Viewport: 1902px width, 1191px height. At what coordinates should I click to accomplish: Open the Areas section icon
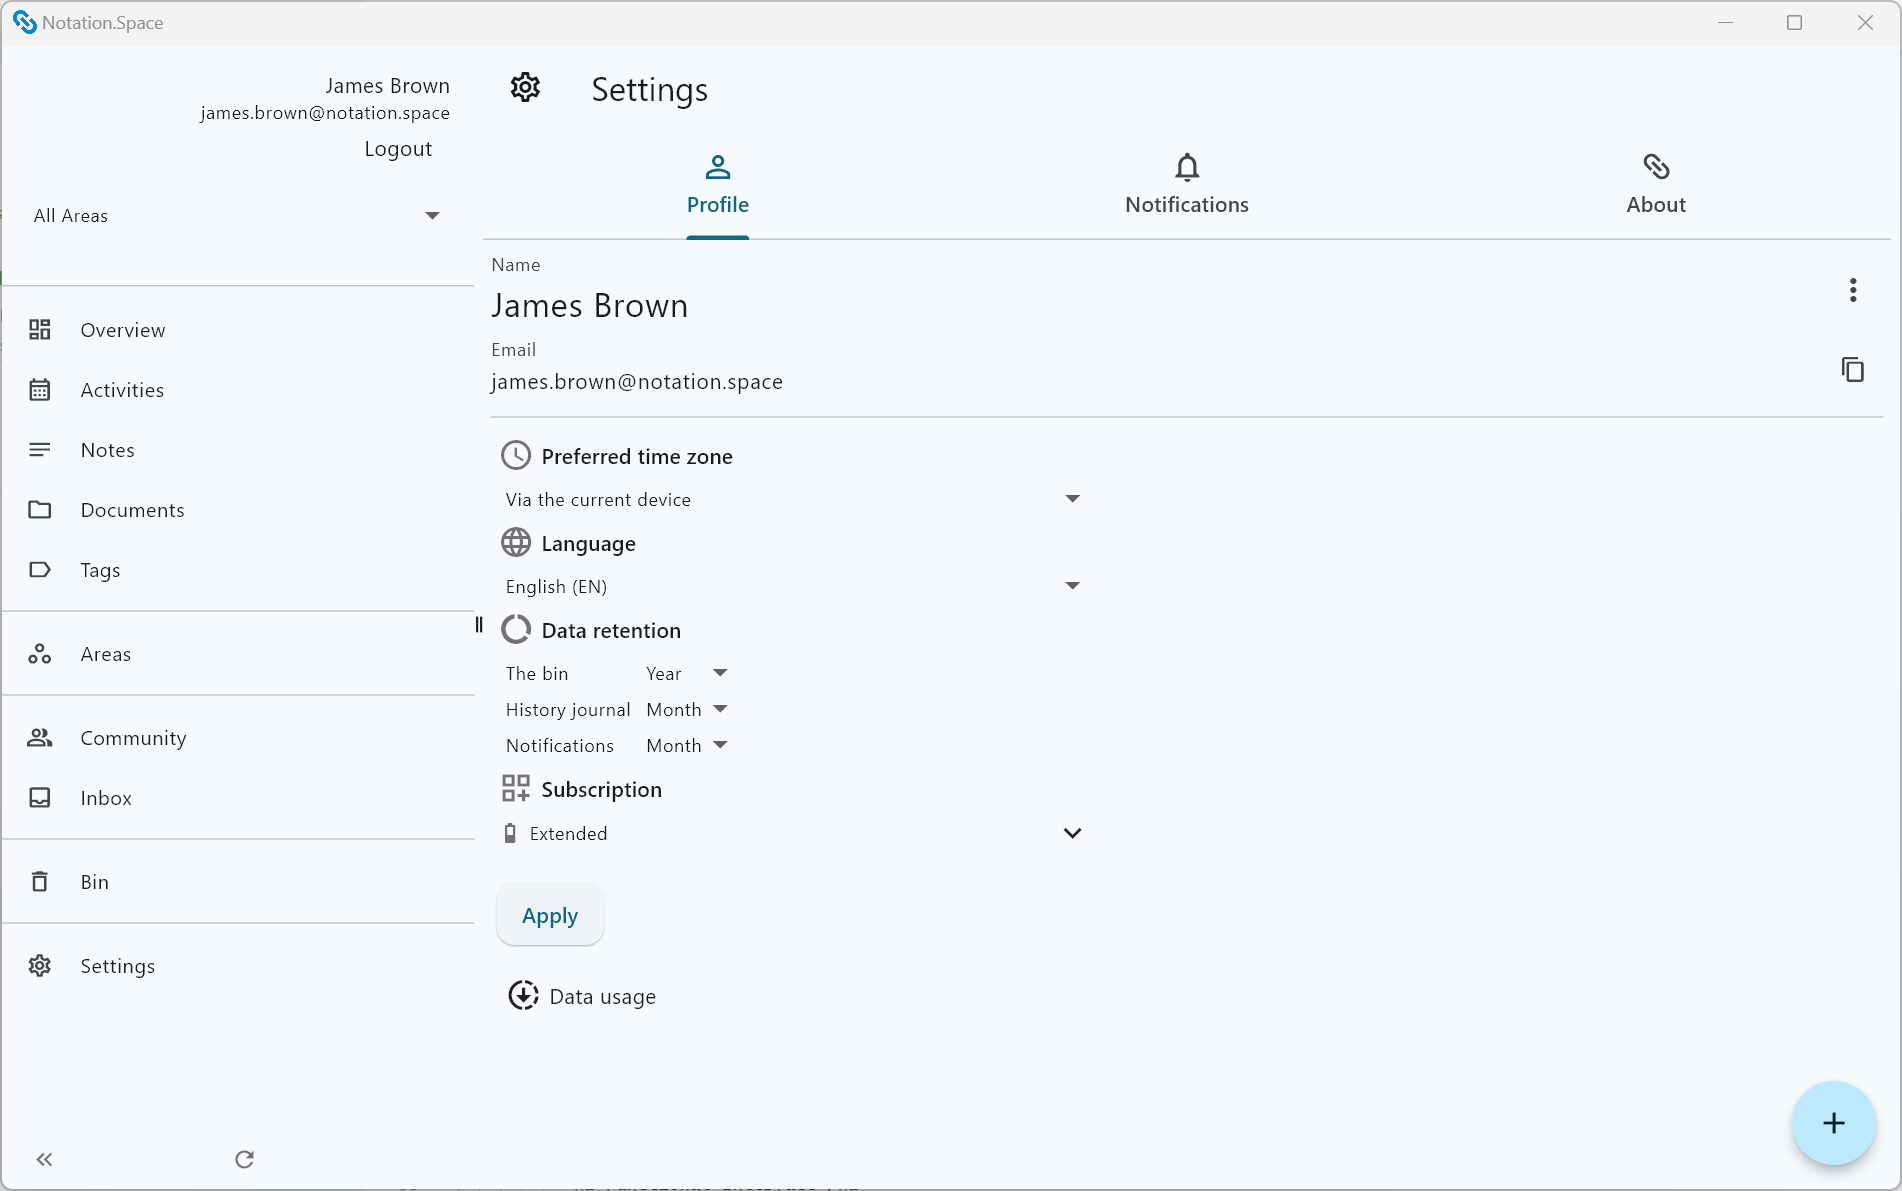[40, 654]
